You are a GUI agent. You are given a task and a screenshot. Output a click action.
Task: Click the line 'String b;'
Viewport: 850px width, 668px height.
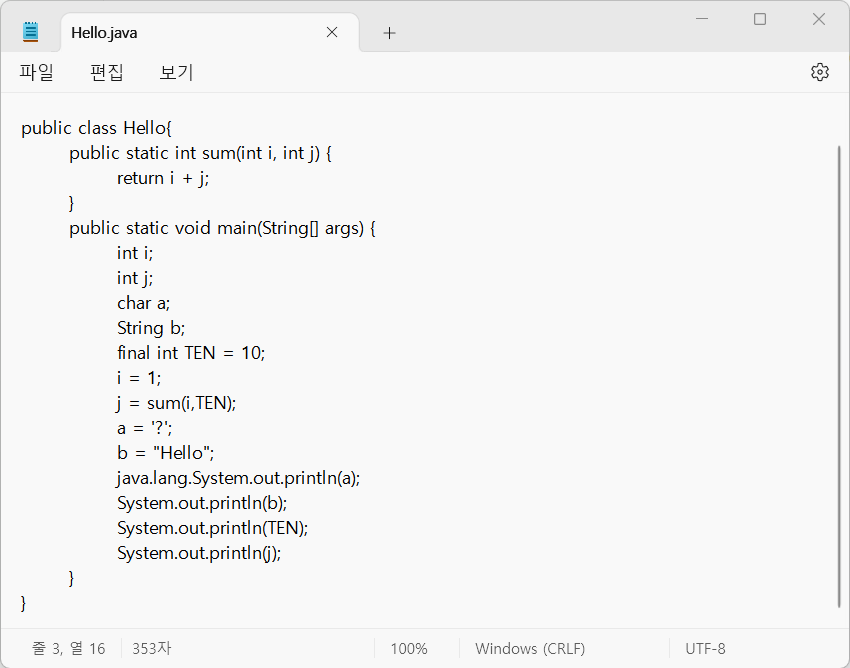151,328
